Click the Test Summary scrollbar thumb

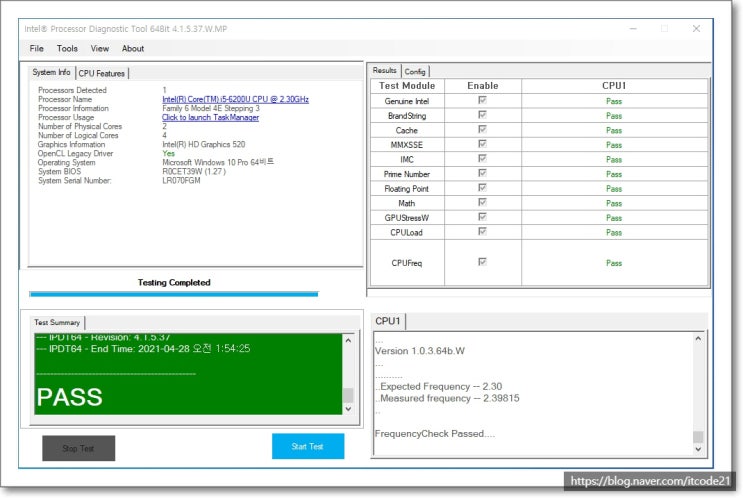348,395
